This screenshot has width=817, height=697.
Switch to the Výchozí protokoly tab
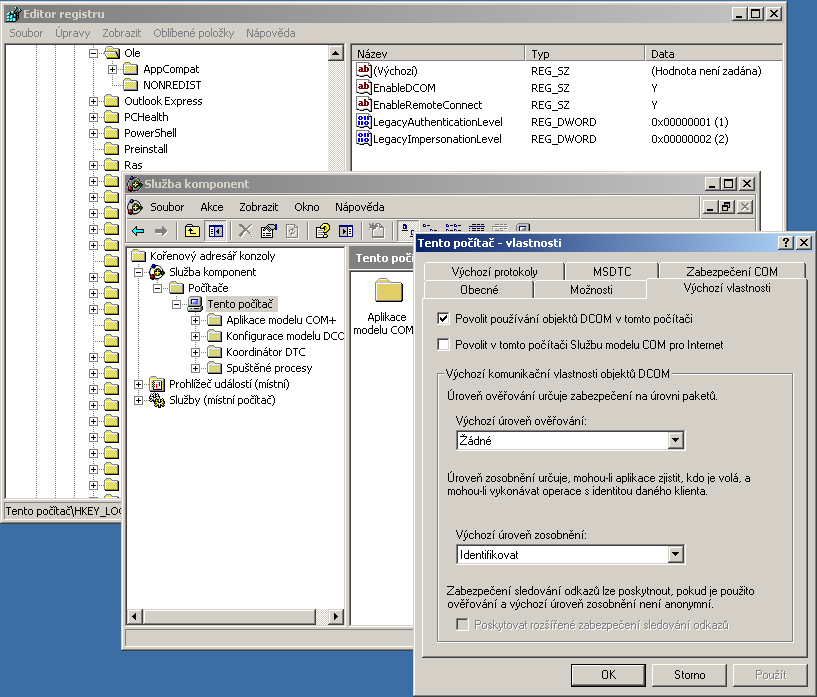pyautogui.click(x=494, y=271)
